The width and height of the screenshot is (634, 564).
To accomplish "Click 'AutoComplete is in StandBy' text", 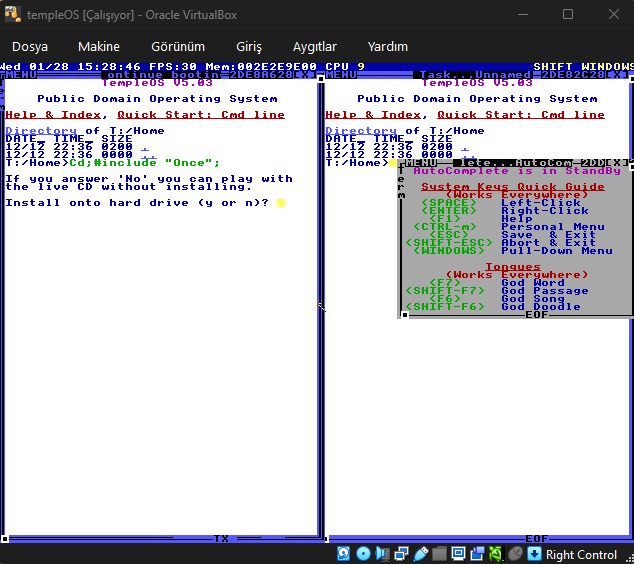I will tap(517, 171).
